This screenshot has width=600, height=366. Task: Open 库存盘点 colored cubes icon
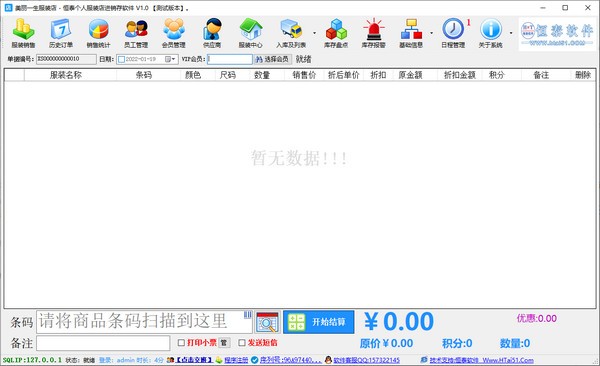coord(336,33)
